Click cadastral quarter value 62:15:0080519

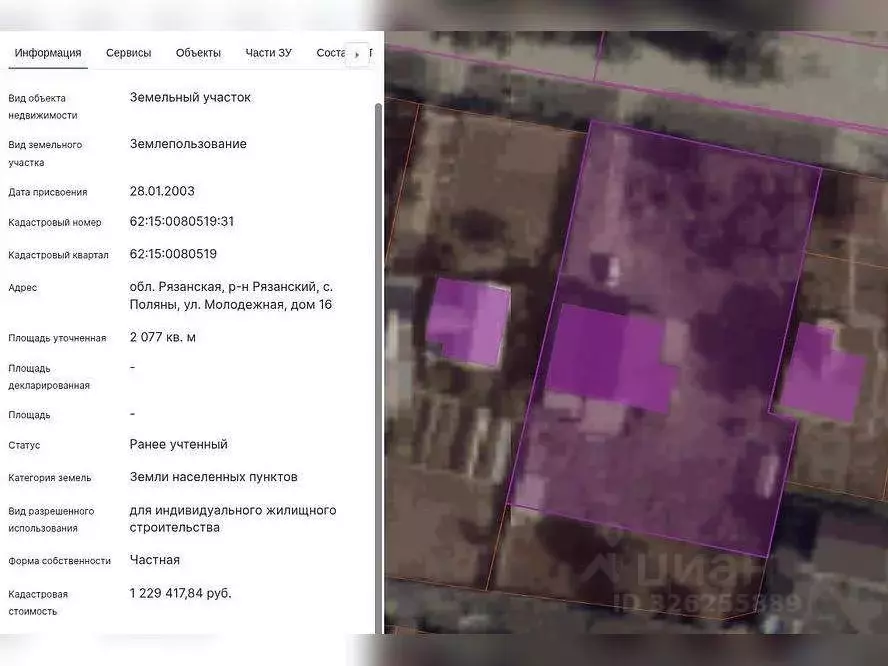[173, 254]
